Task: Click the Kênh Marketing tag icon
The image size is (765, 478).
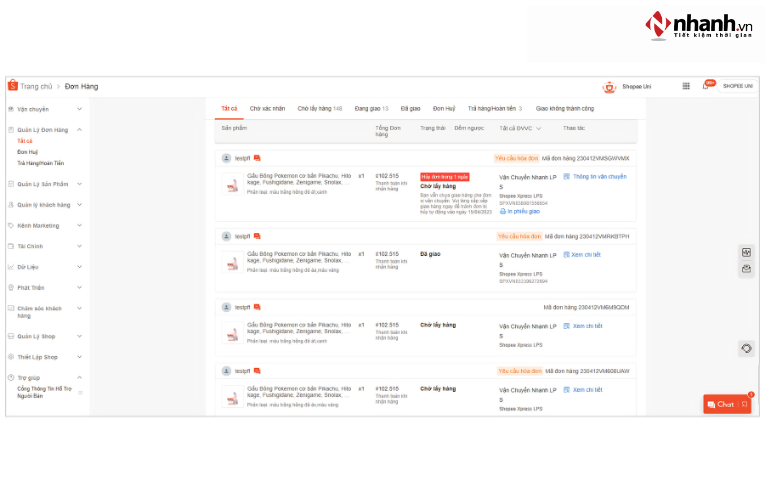Action: tap(11, 225)
